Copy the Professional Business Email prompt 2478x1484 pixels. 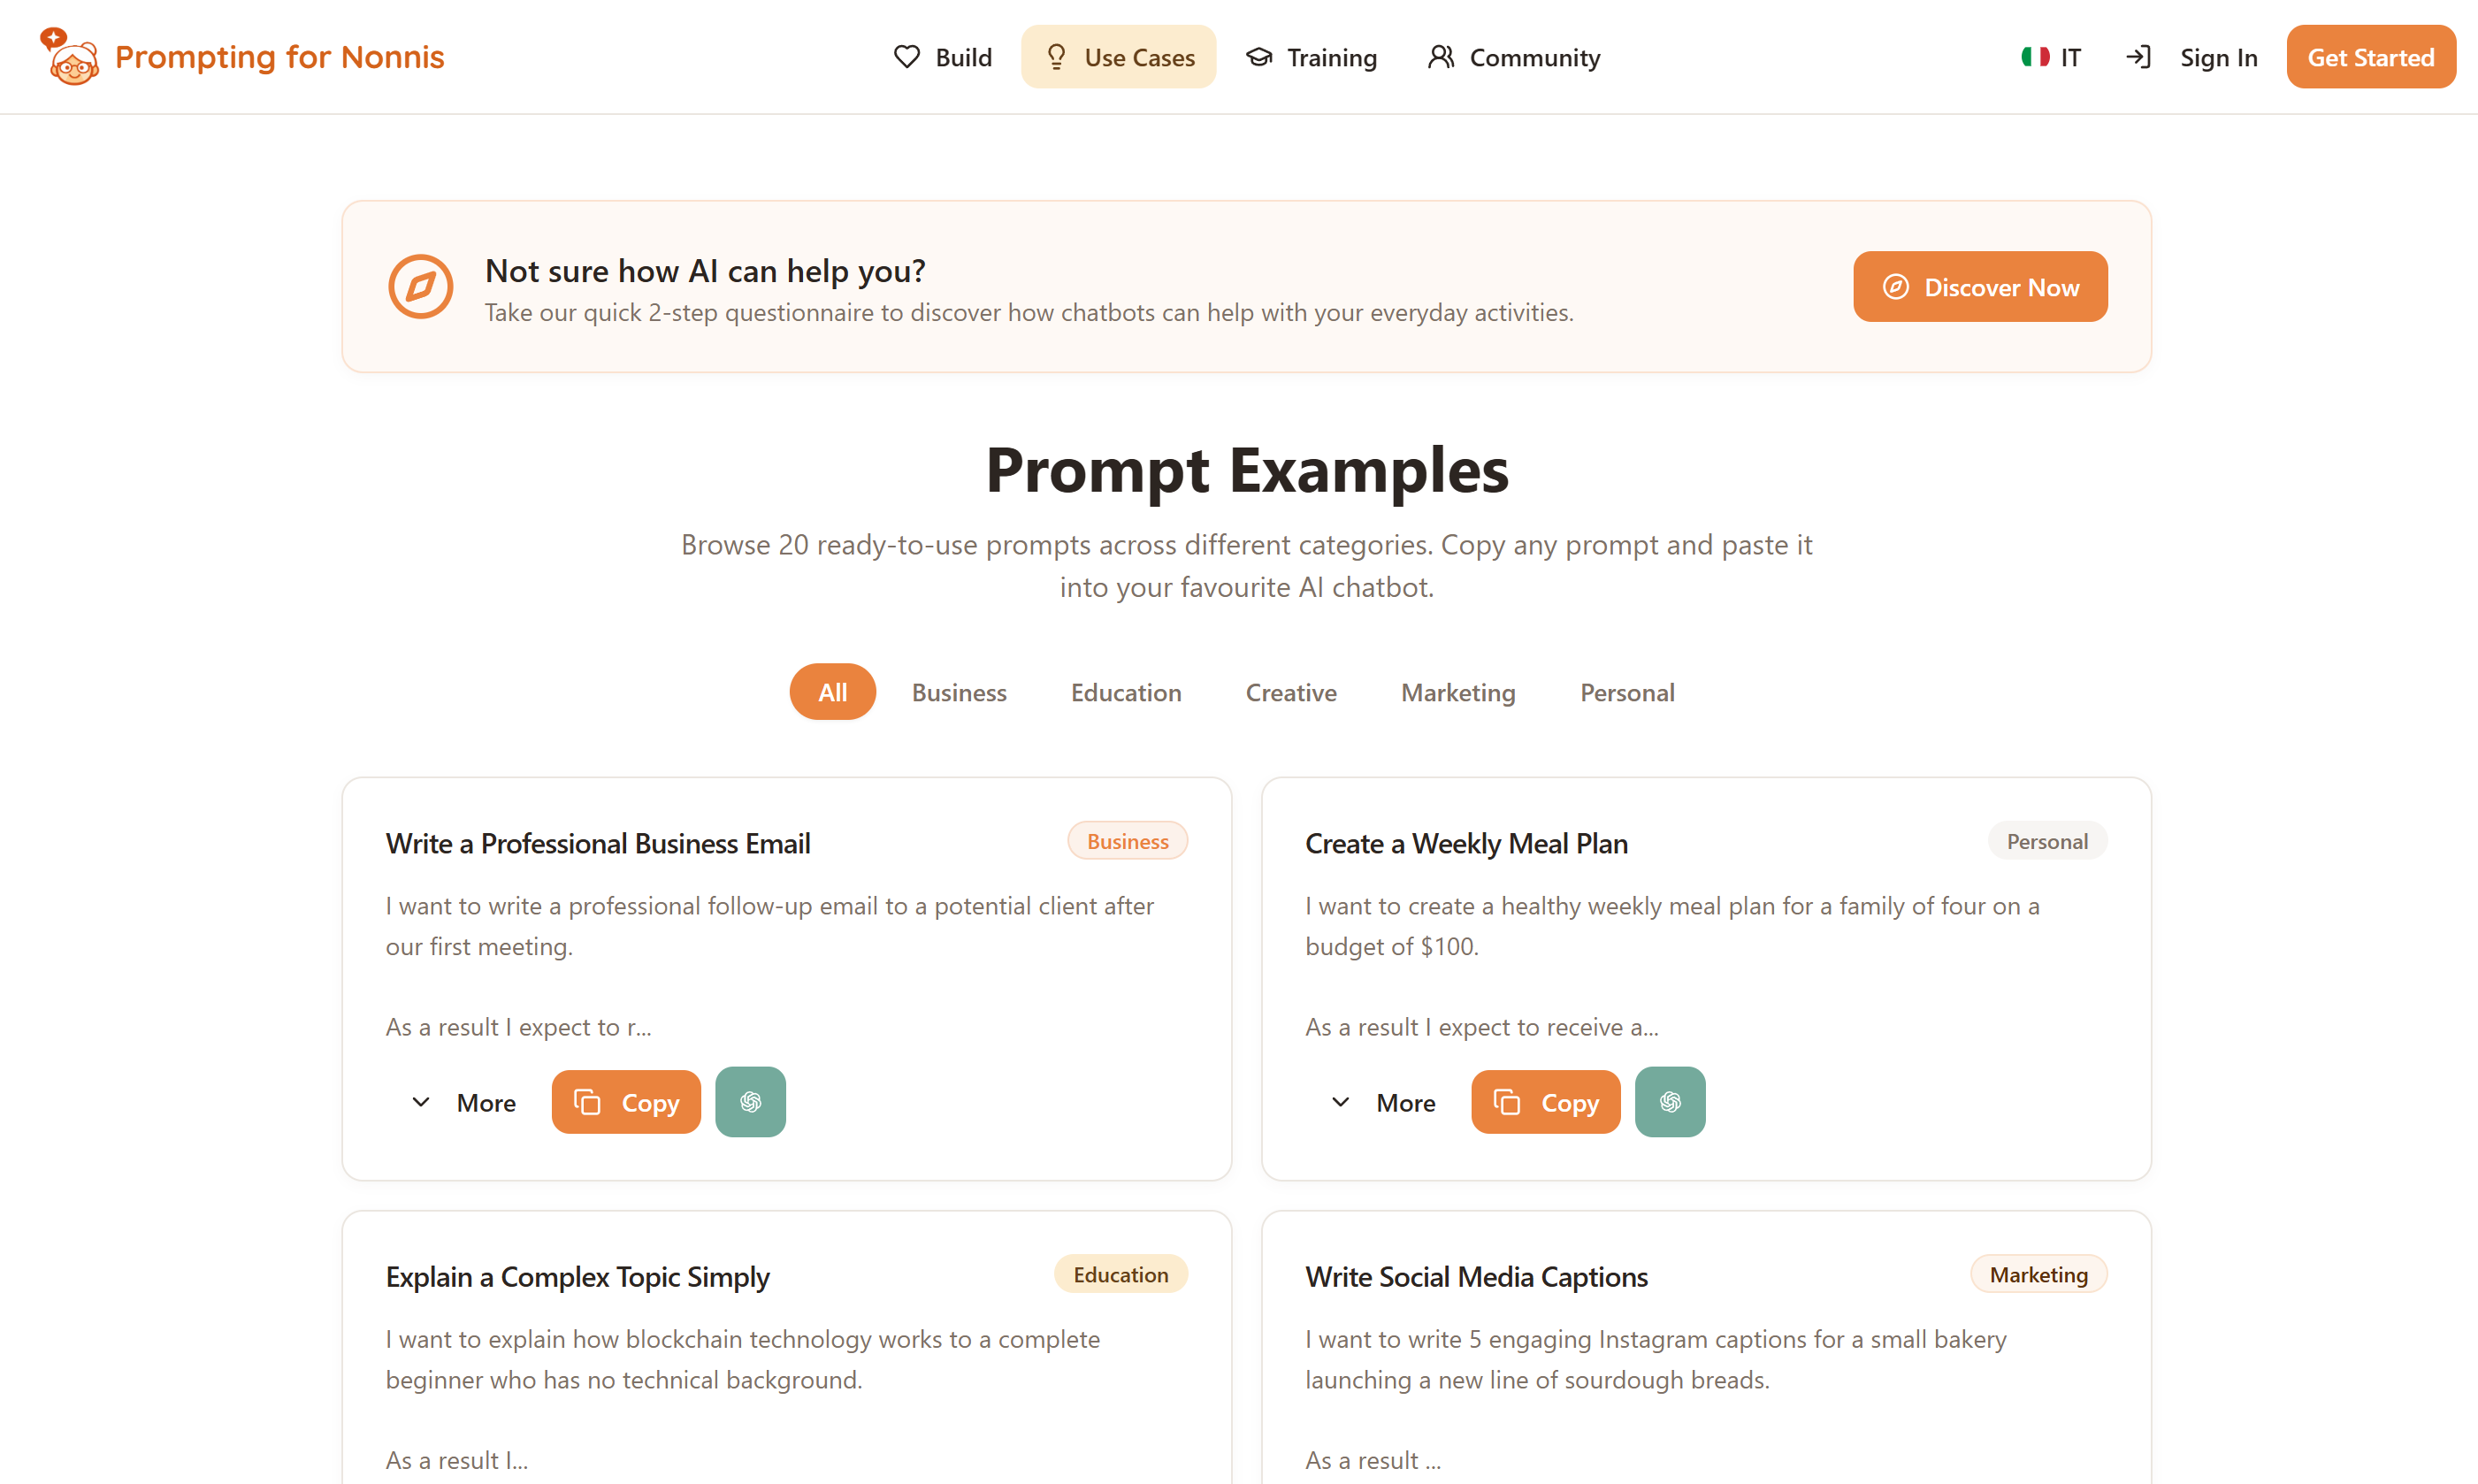626,1101
